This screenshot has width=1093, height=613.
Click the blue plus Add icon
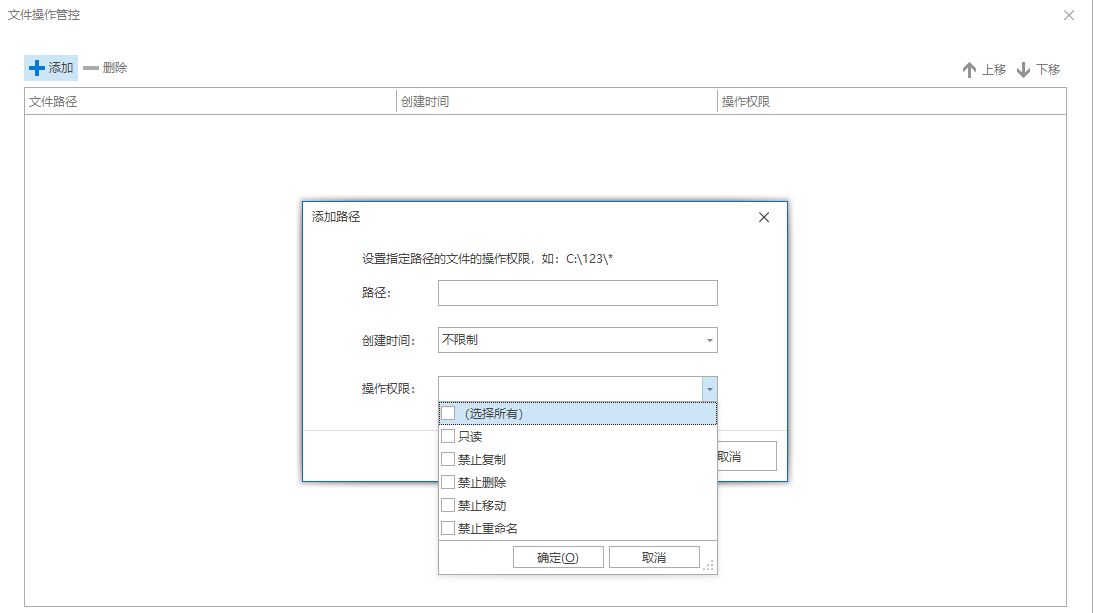[36, 68]
